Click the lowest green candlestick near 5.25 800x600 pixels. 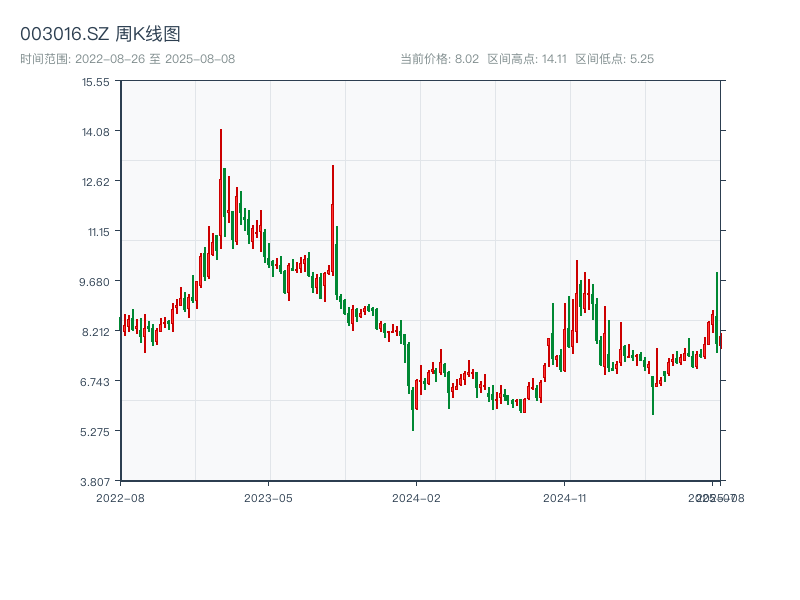[413, 408]
